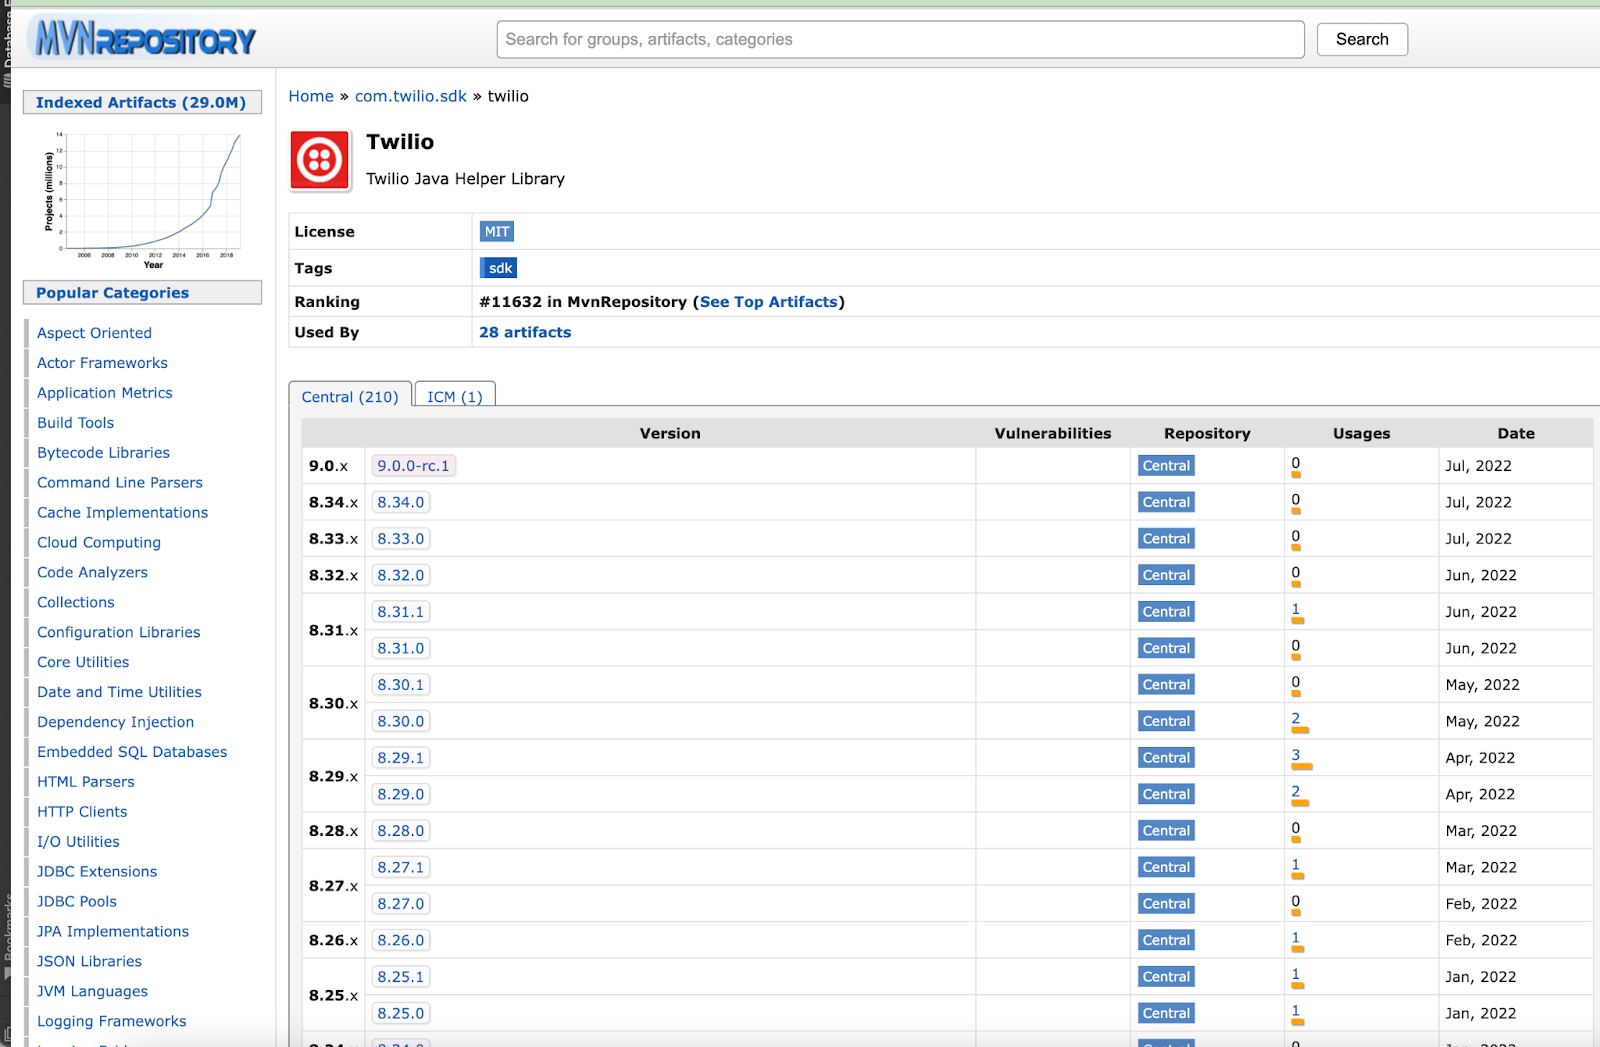Open JSON Libraries category
The image size is (1600, 1047).
pyautogui.click(x=89, y=962)
